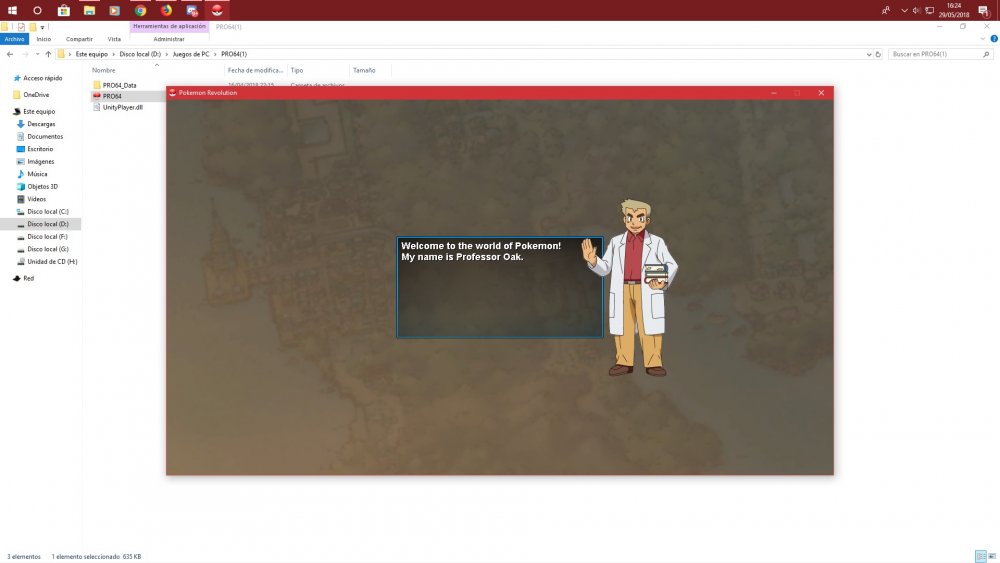The width and height of the screenshot is (1000, 563).
Task: Refresh the current folder view
Action: pos(877,54)
